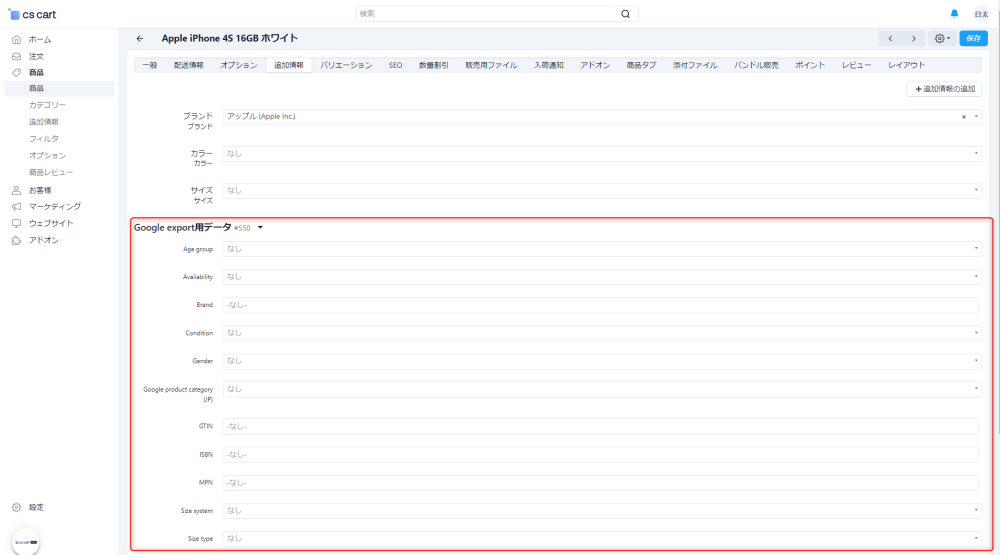Image resolution: width=1000 pixels, height=555 pixels.
Task: Open the Condition dropdown
Action: (x=601, y=333)
